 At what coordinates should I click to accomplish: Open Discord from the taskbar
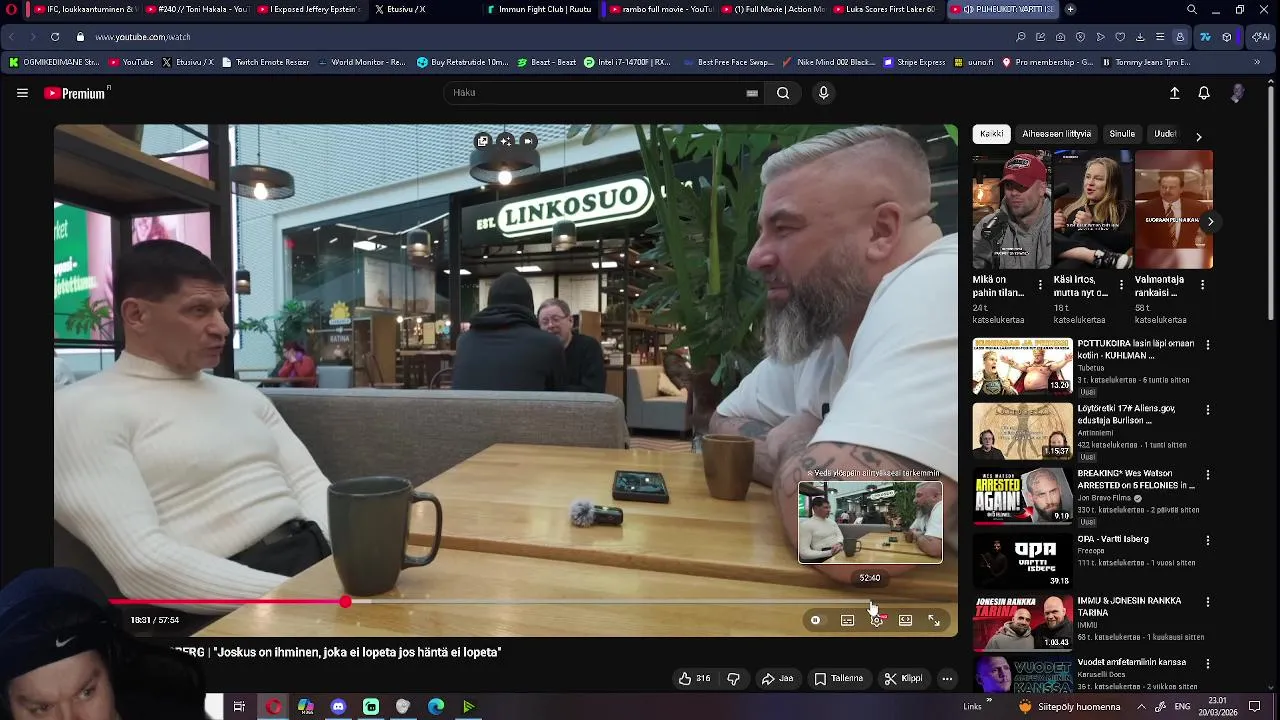pyautogui.click(x=338, y=707)
